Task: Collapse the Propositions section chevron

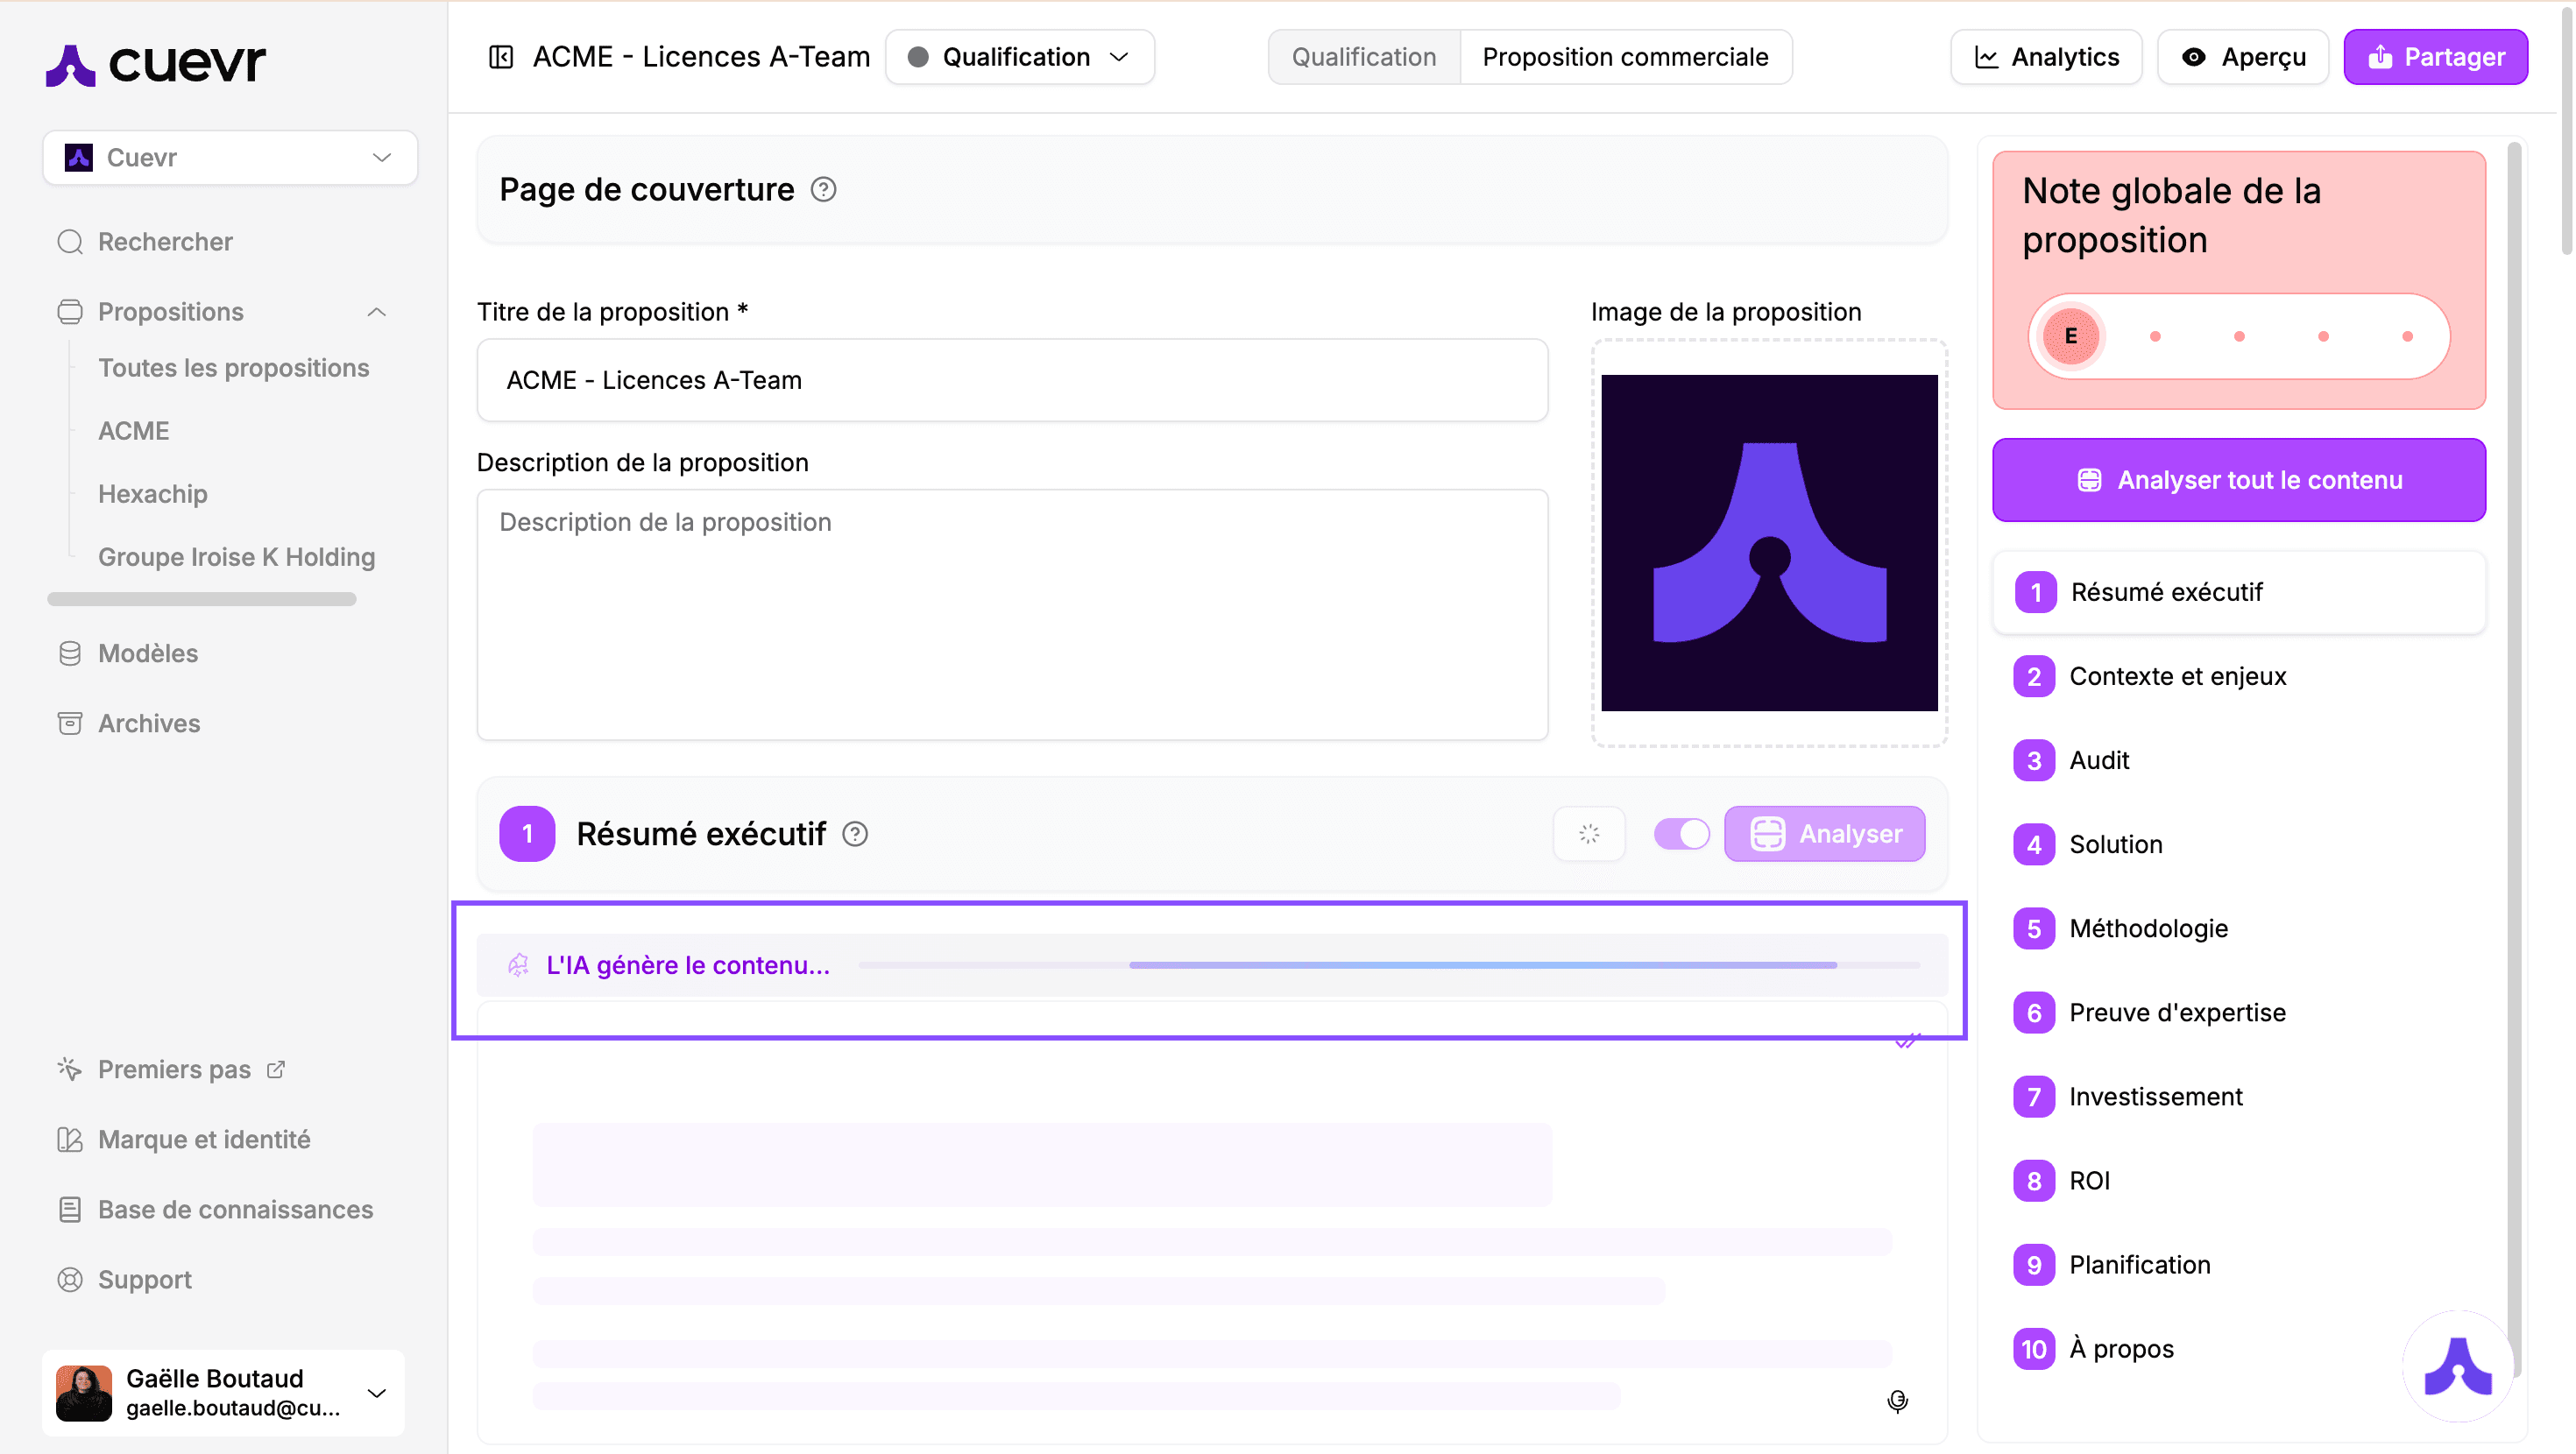Action: [377, 312]
